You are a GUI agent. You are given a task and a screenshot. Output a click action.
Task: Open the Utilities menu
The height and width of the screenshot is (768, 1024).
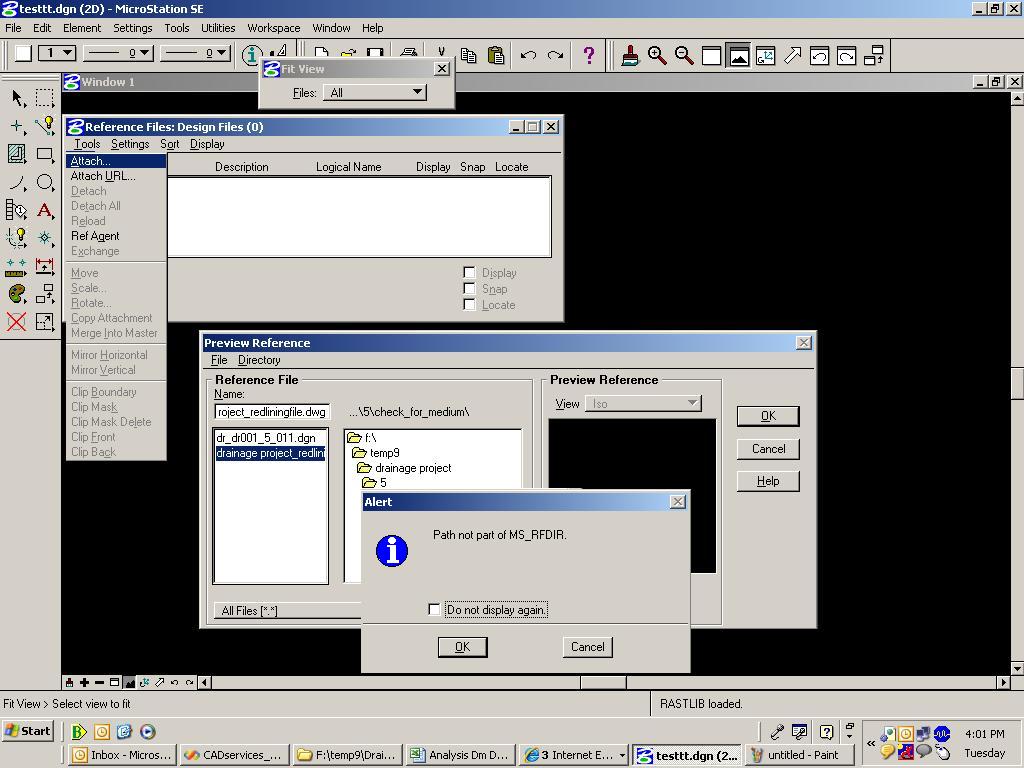218,28
